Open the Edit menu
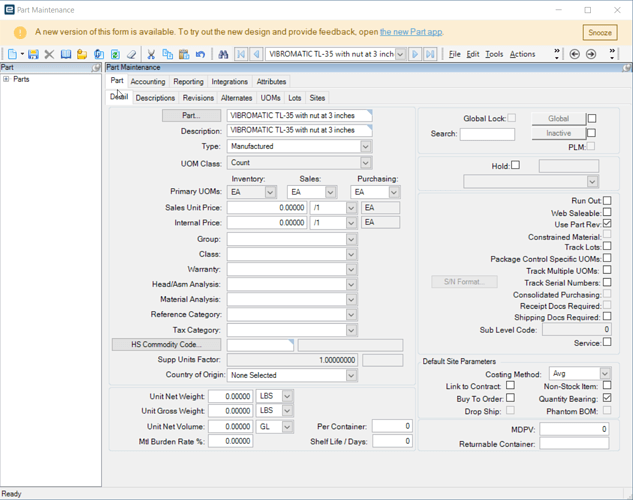The image size is (633, 500). pos(473,54)
